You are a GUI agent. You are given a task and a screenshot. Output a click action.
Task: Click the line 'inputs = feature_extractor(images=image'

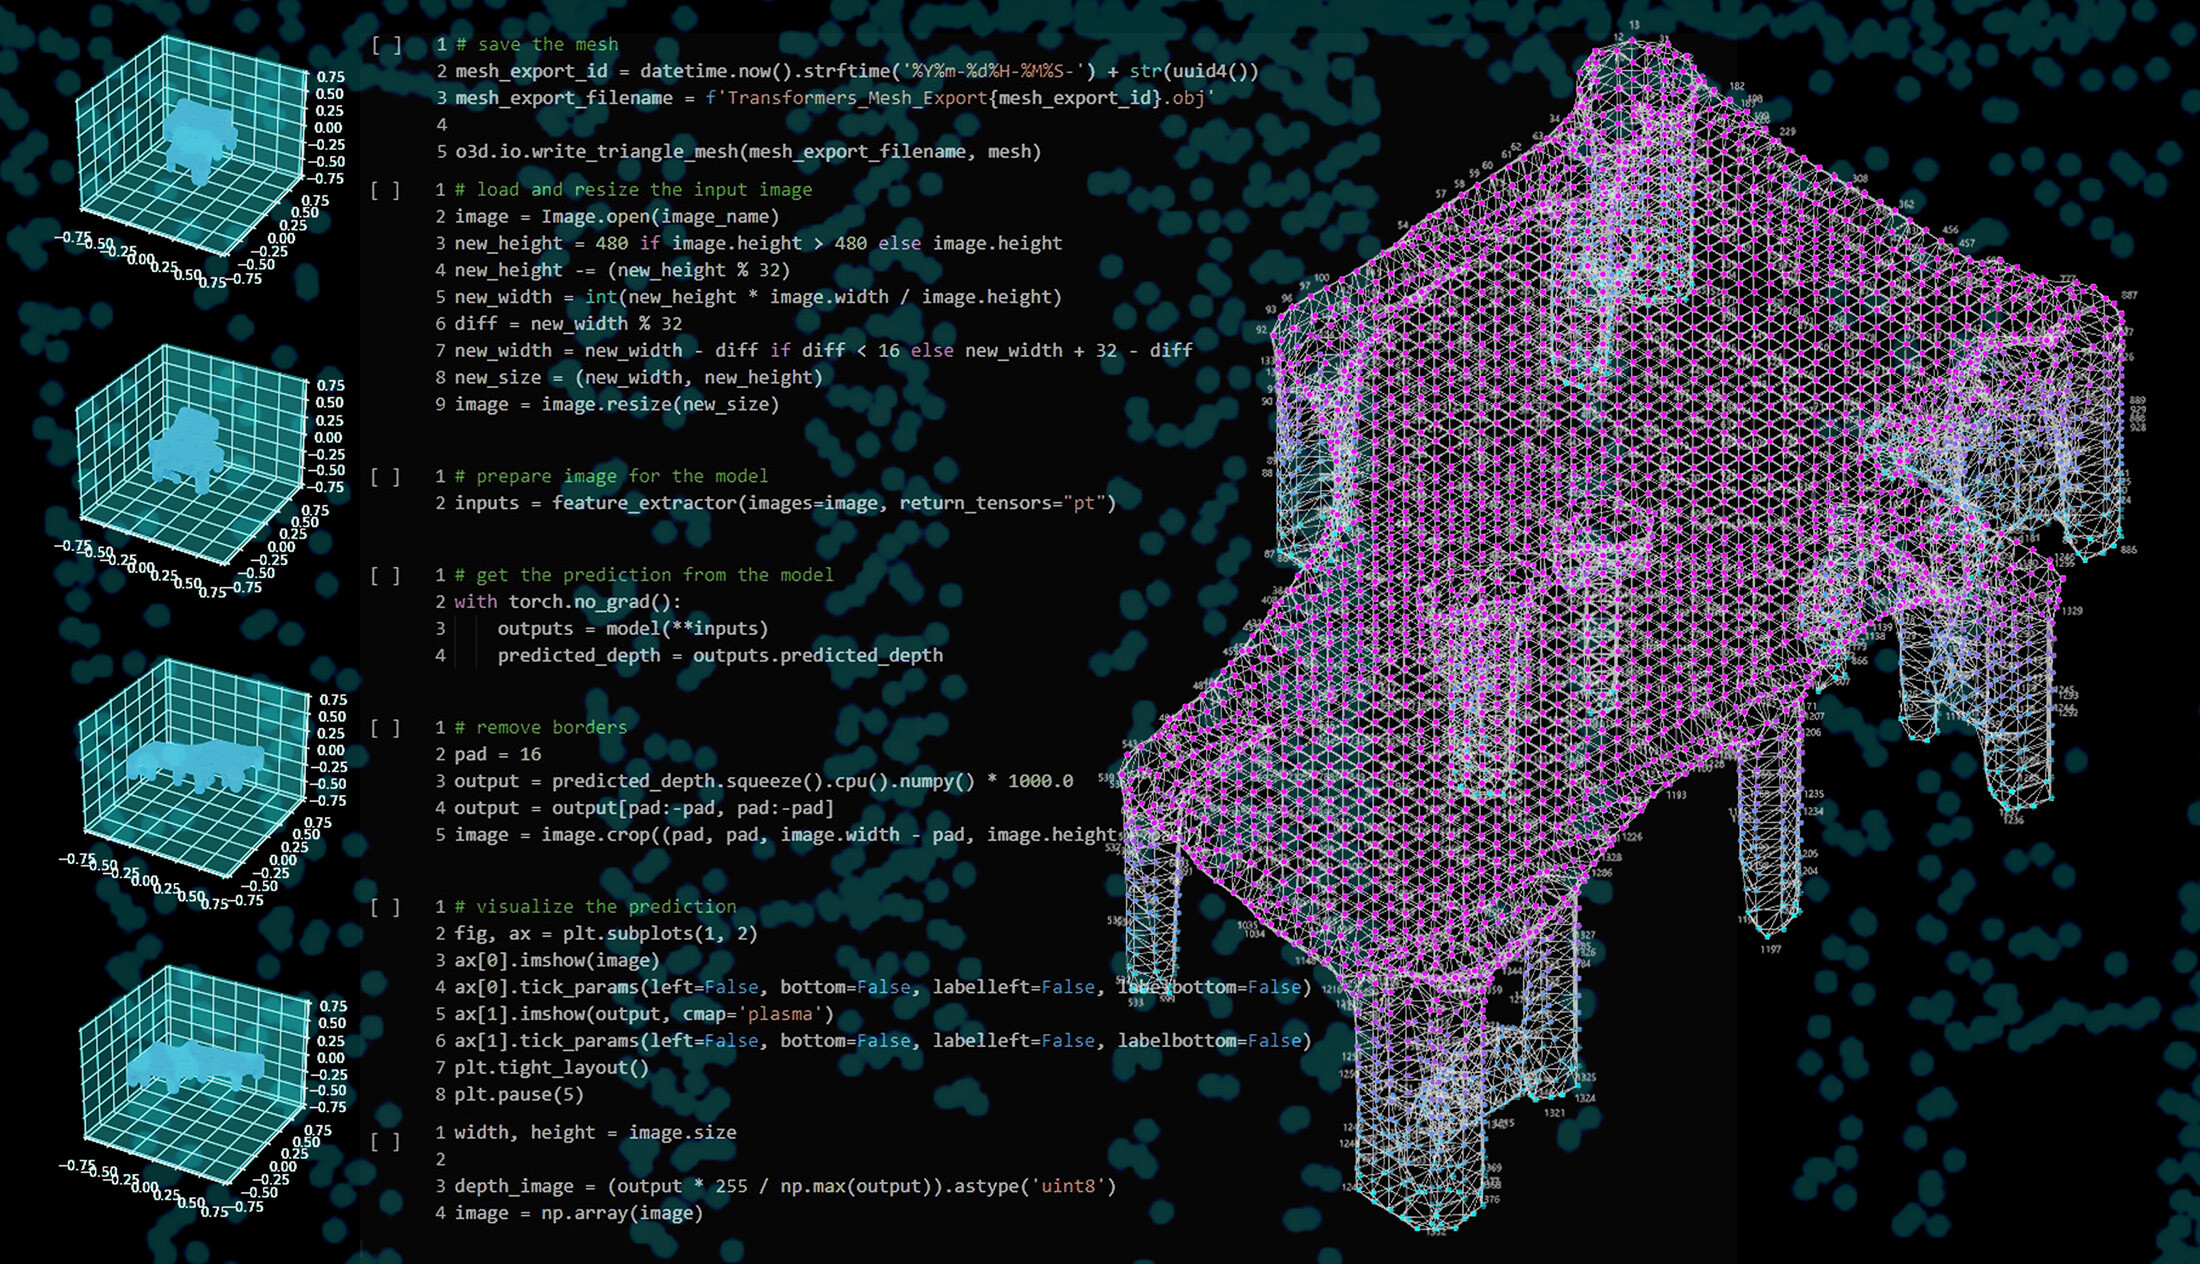(785, 503)
